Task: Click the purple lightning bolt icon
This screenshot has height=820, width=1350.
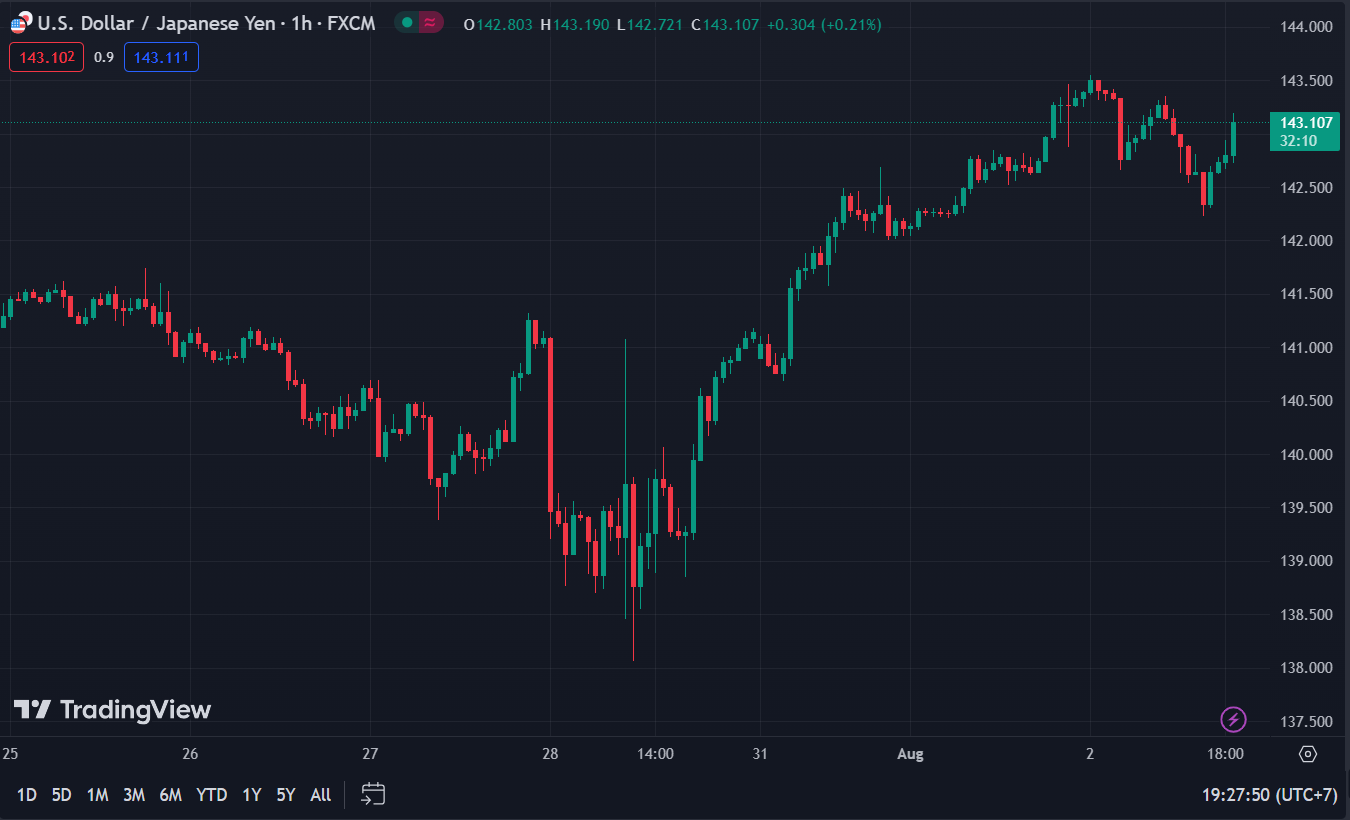Action: point(1234,719)
